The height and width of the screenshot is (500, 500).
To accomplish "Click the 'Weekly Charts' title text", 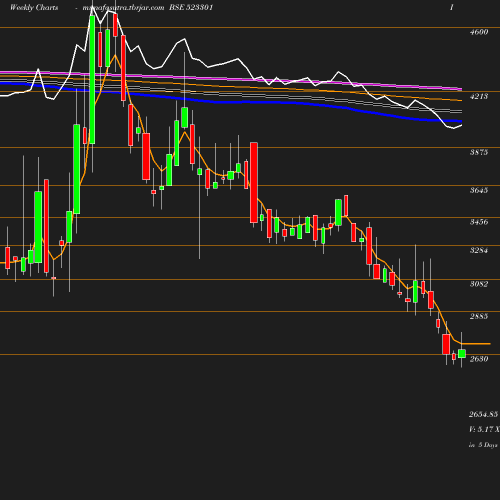I will [34, 8].
